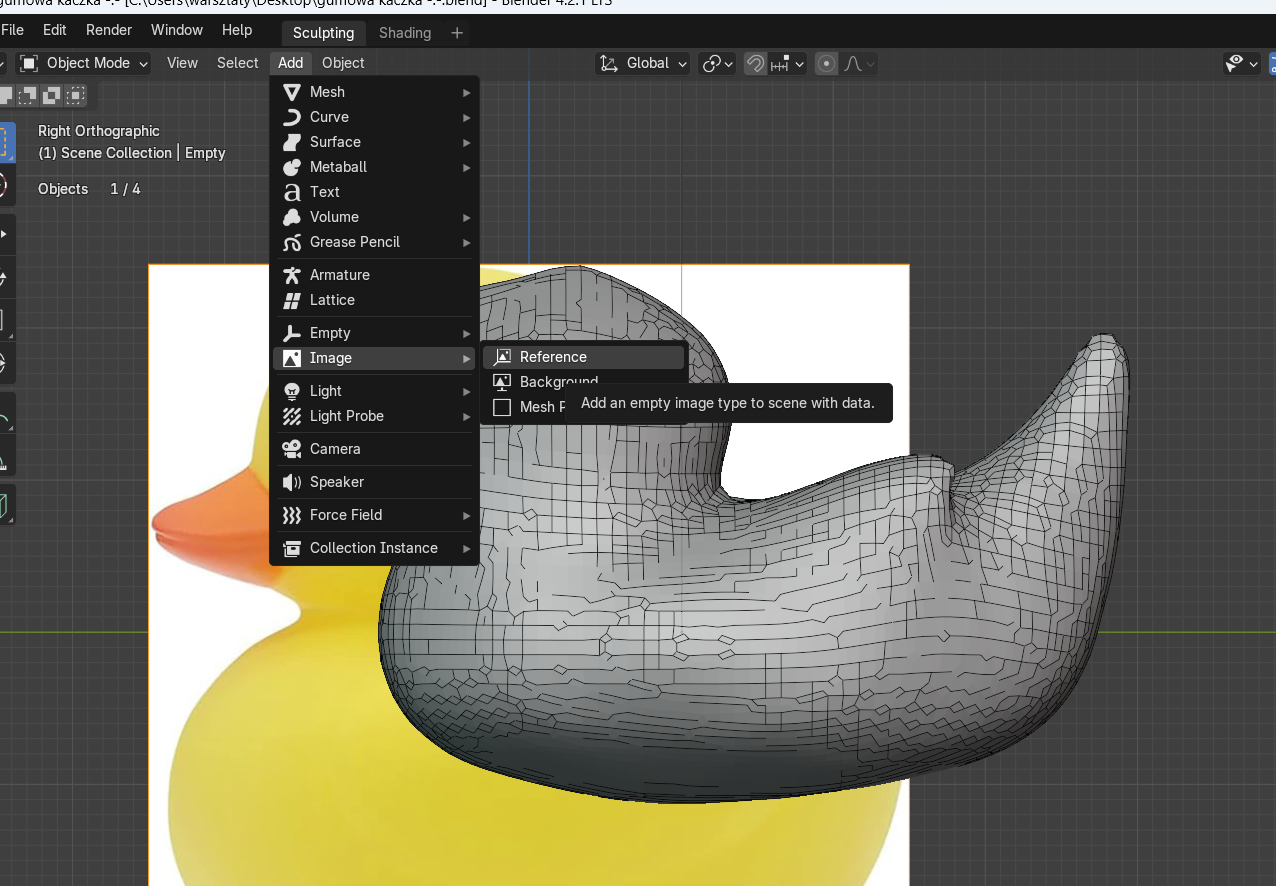Switch to the Shading workspace tab
The image size is (1276, 886).
pyautogui.click(x=405, y=33)
